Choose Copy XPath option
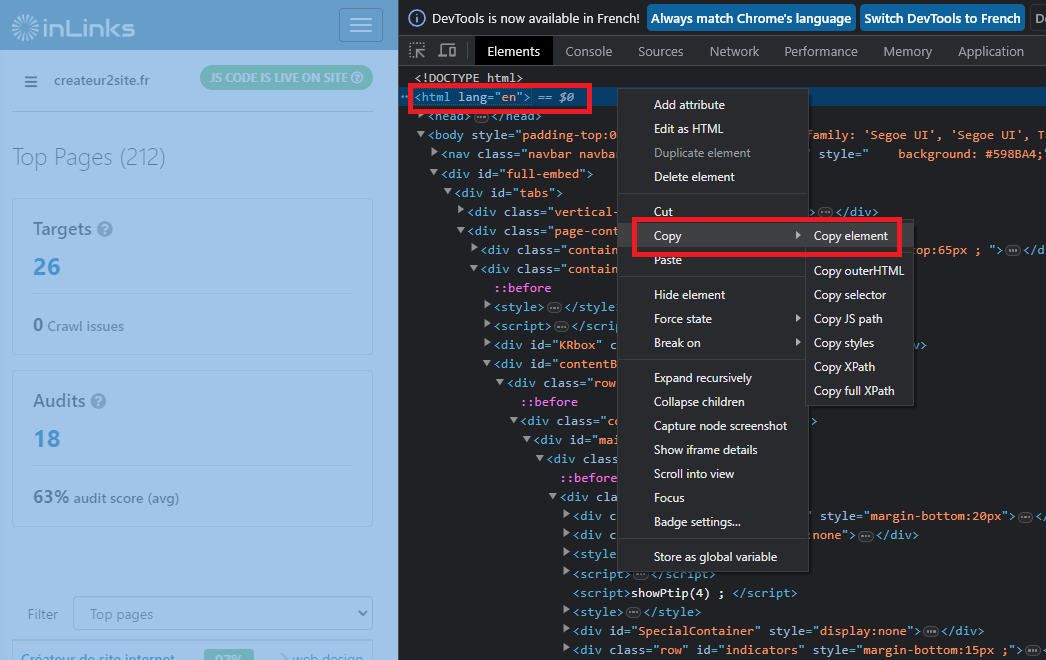Viewport: 1046px width, 660px height. [844, 367]
